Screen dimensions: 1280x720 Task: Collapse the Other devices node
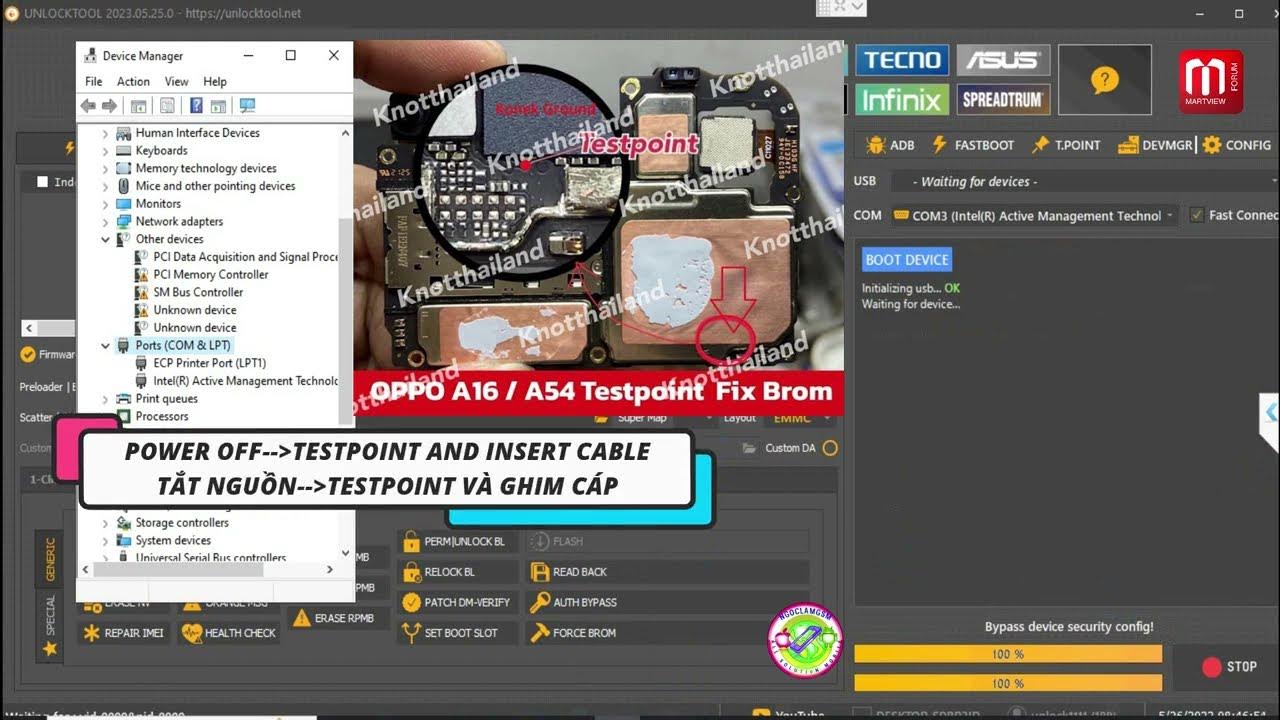tap(105, 239)
